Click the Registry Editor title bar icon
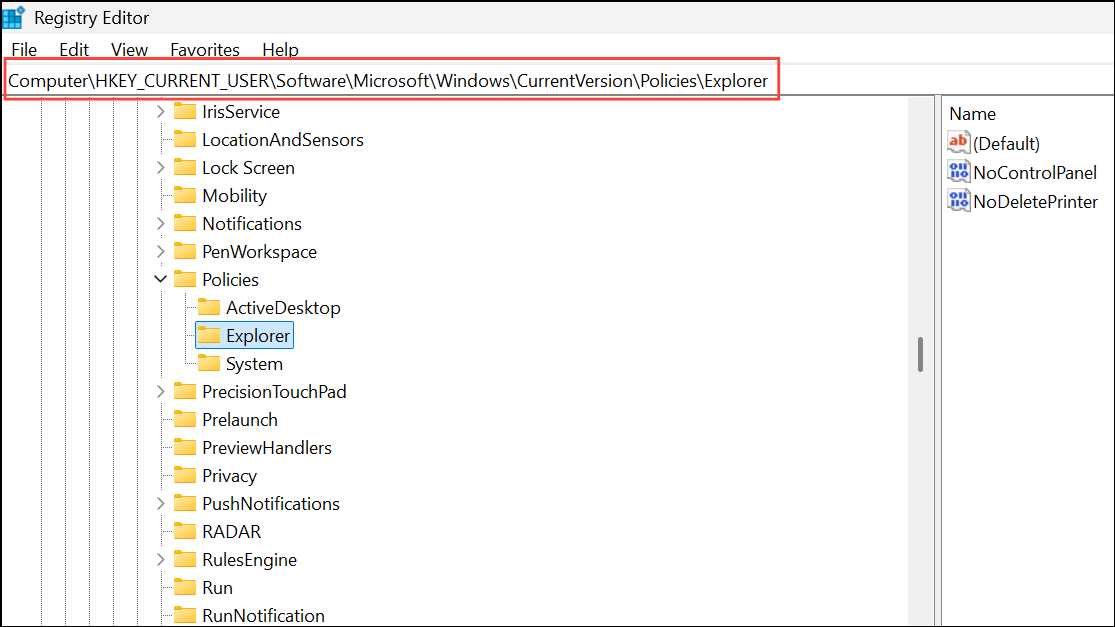The width and height of the screenshot is (1115, 627). tap(14, 17)
